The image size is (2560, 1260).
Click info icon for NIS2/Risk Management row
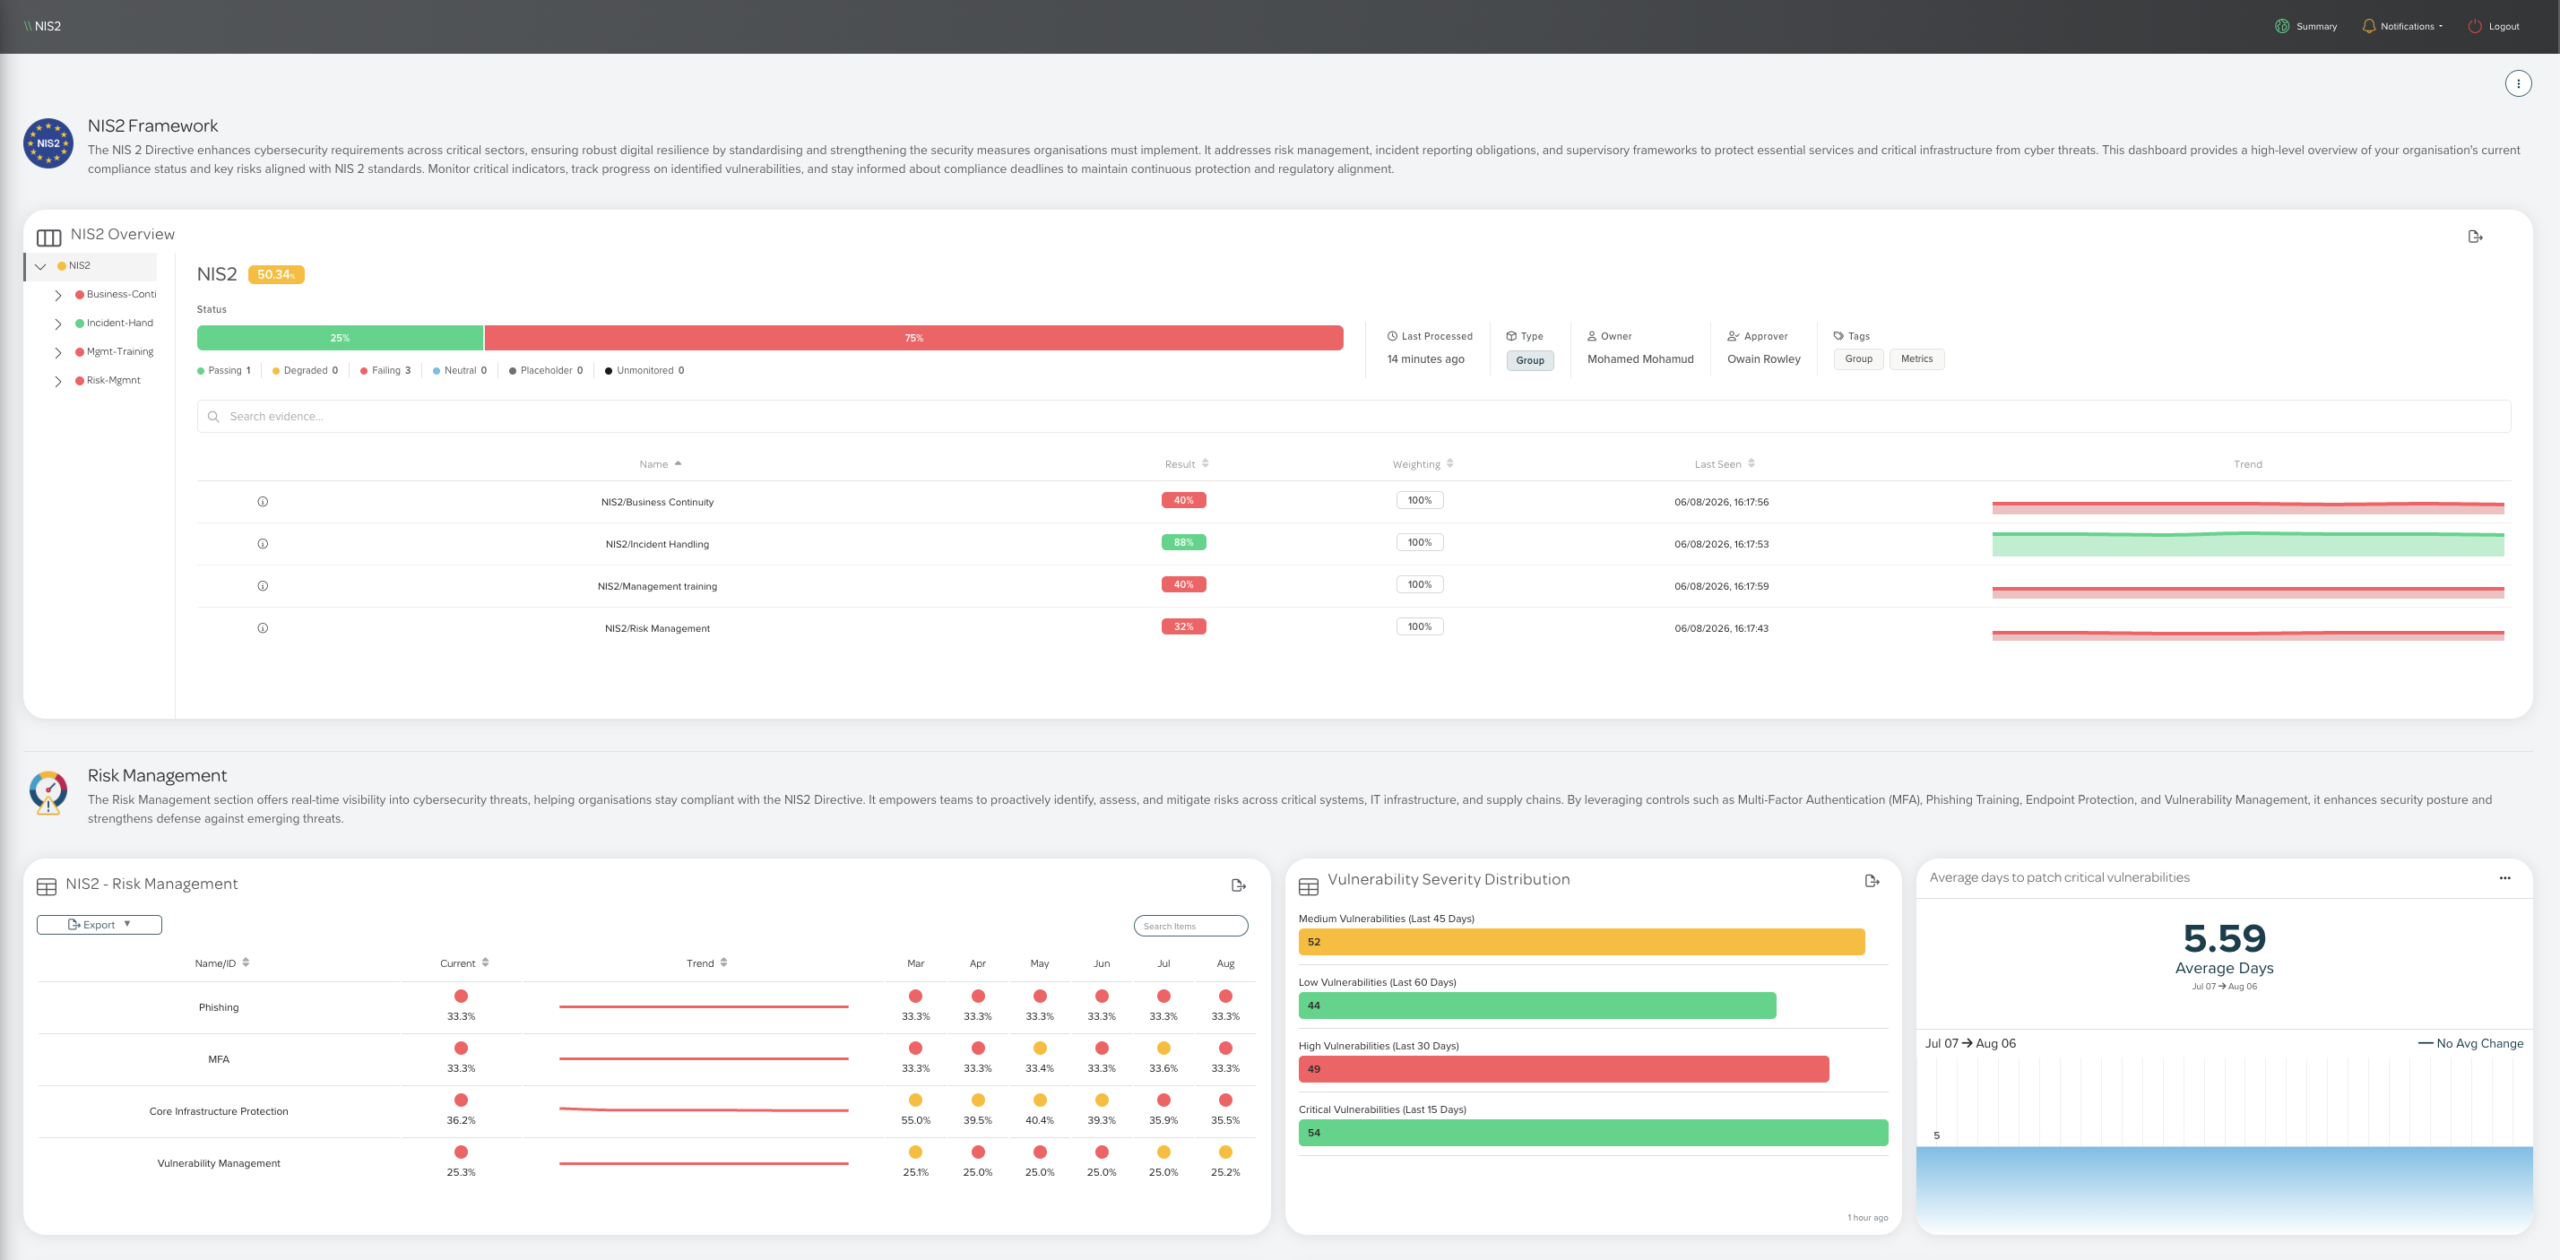coord(263,628)
